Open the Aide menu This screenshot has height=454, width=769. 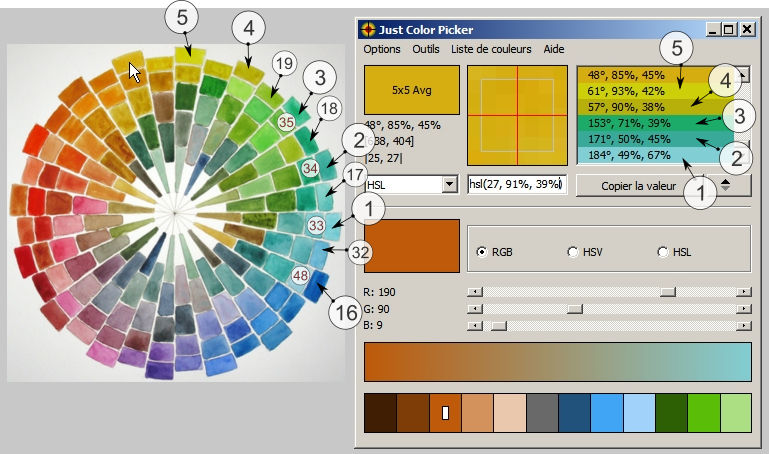(554, 49)
